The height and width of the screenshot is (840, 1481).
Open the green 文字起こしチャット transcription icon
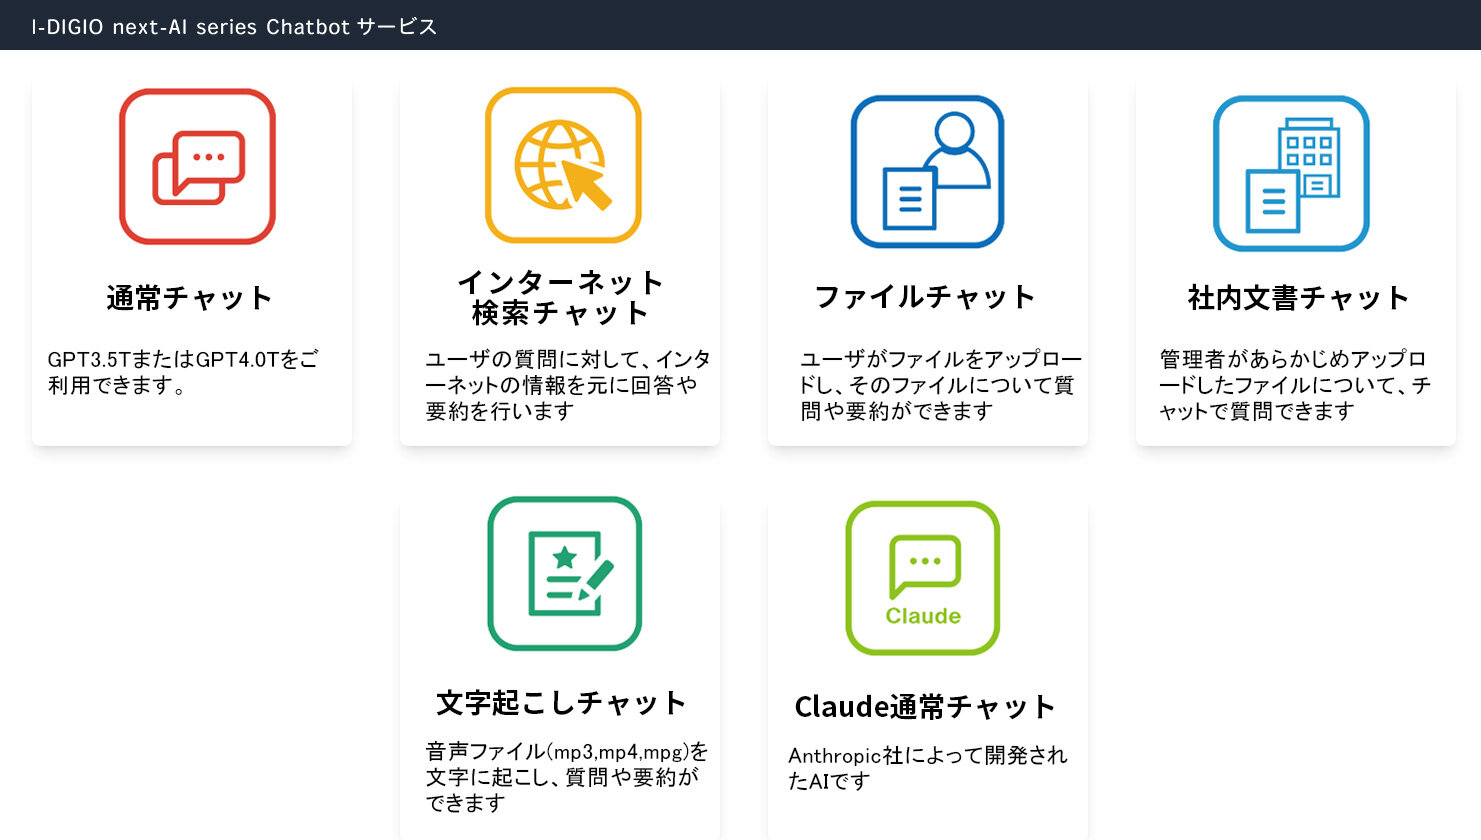tap(564, 574)
